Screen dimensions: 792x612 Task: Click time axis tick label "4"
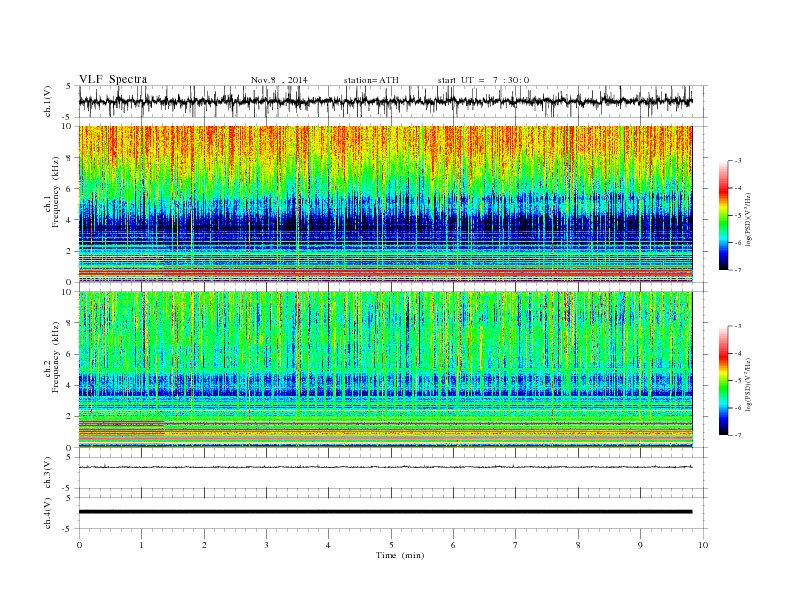click(328, 545)
